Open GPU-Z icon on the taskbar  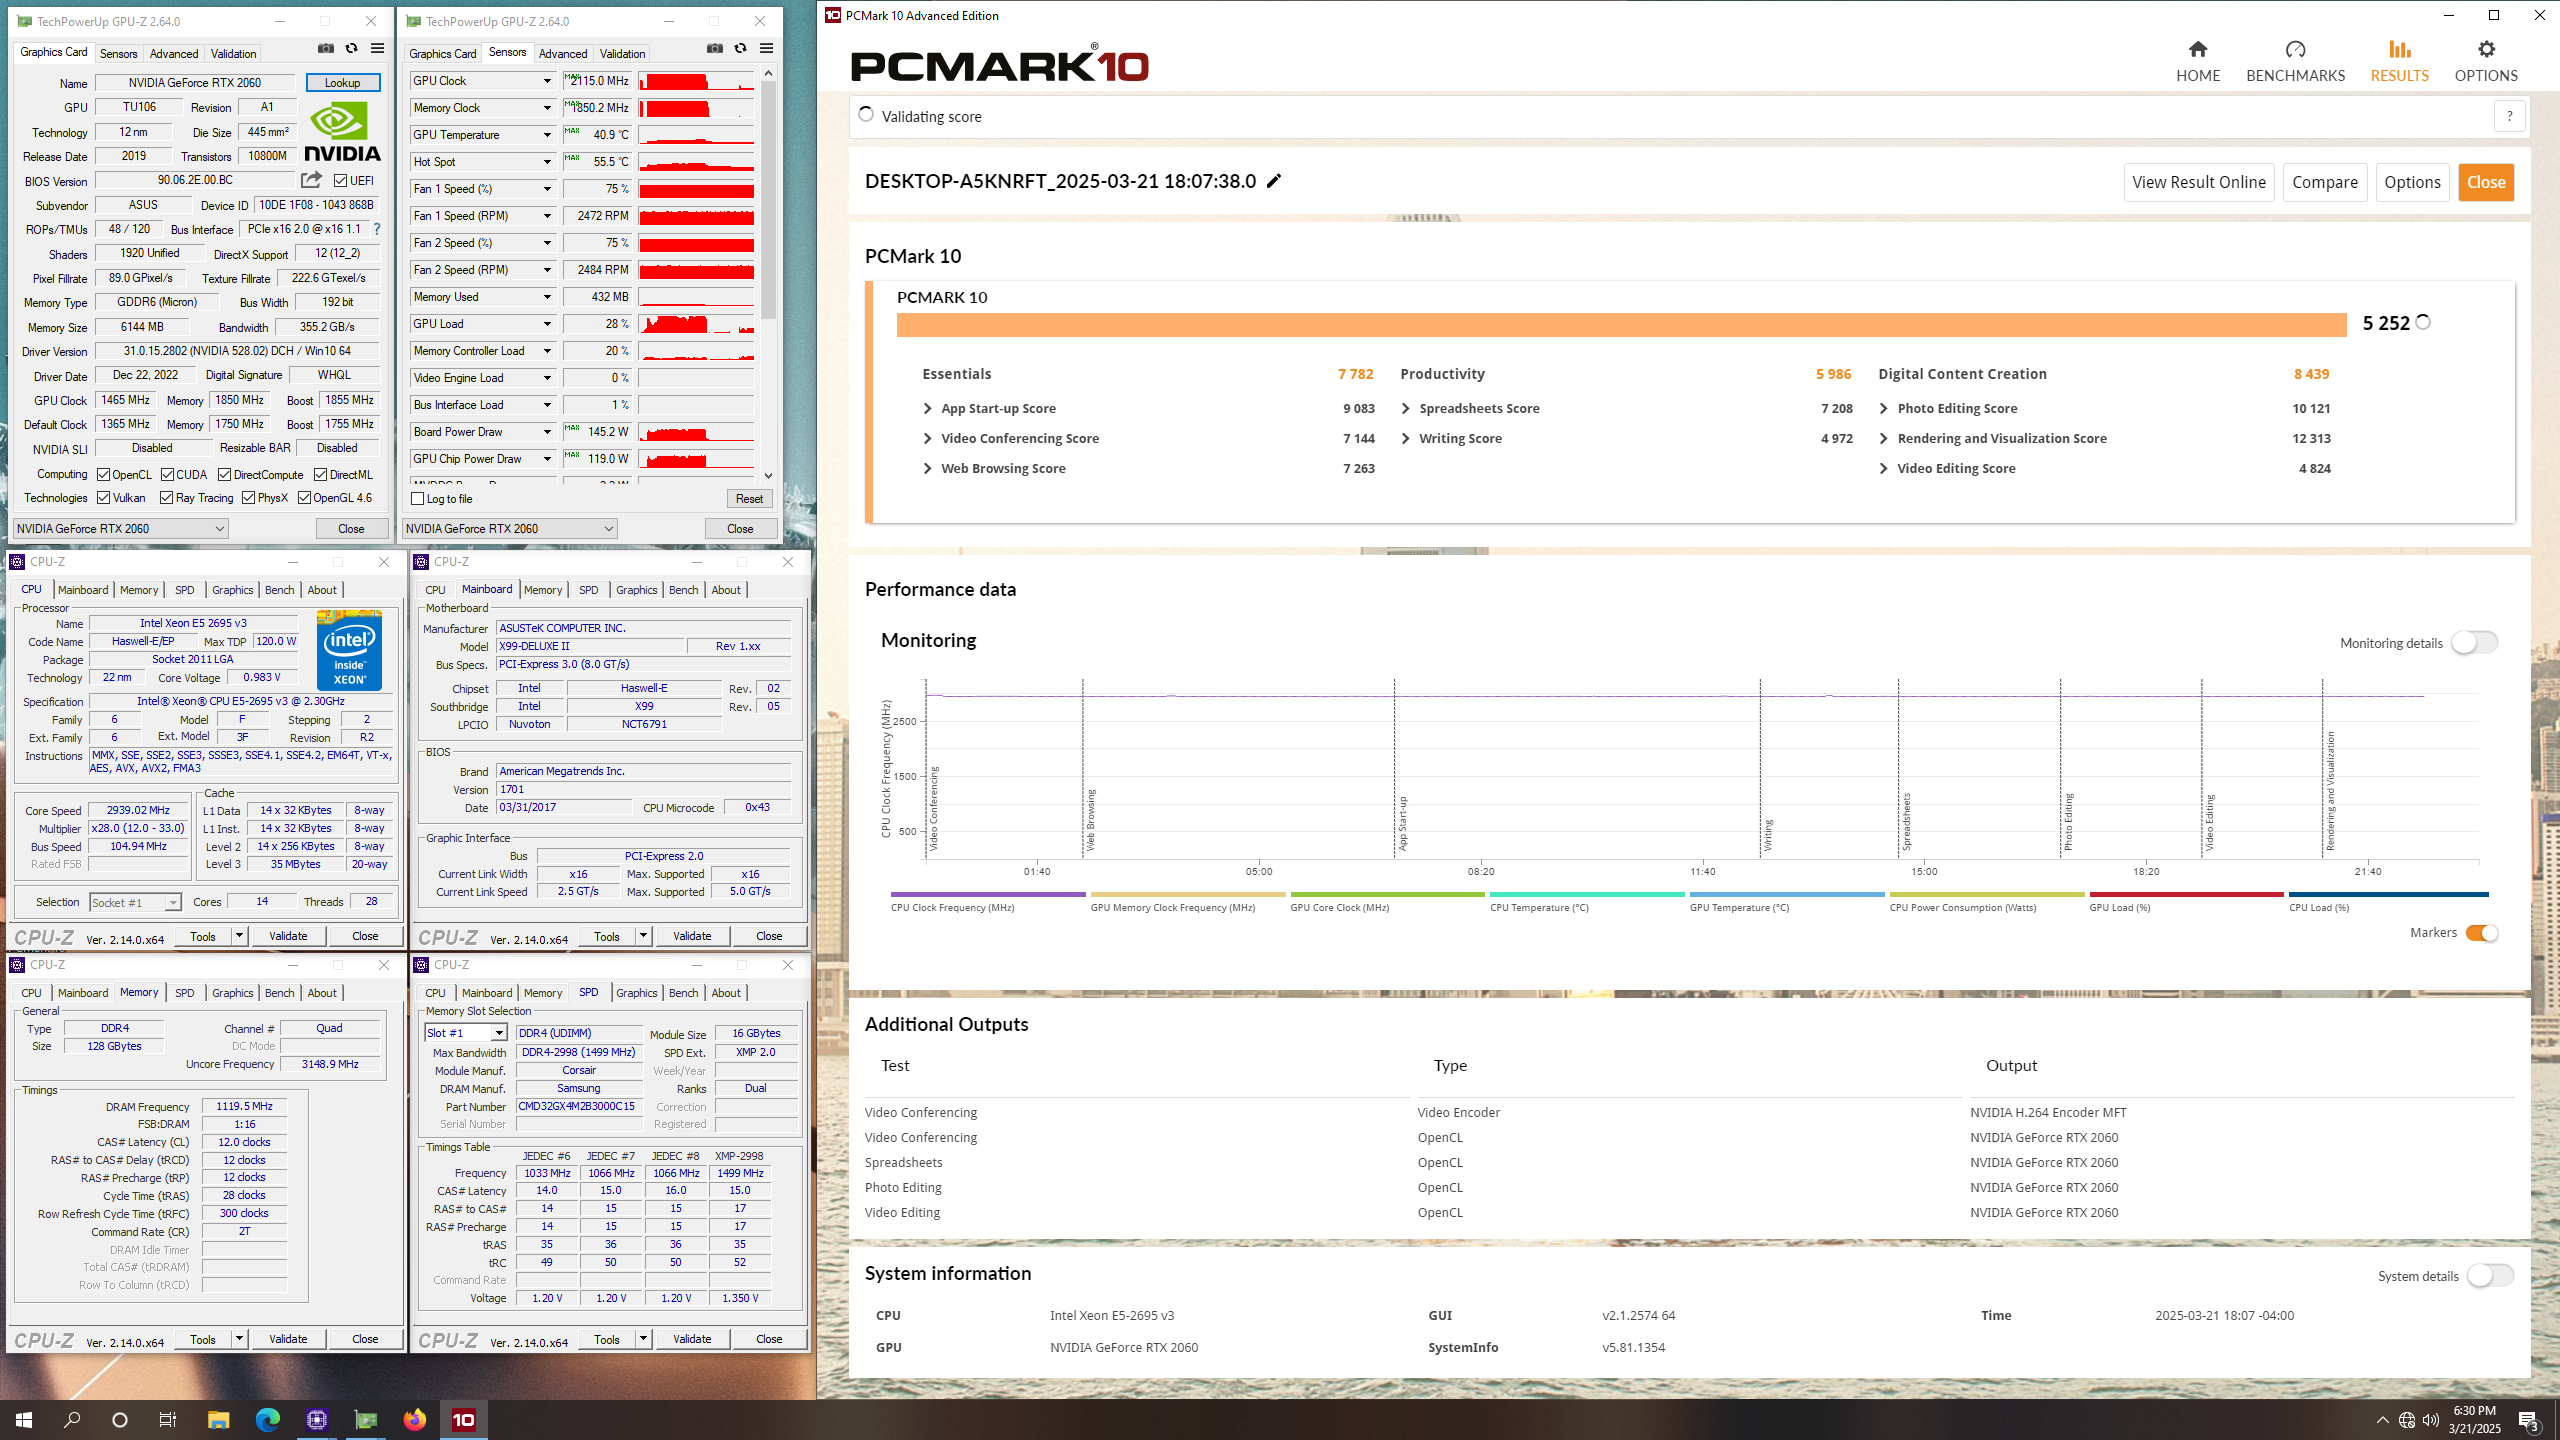366,1419
